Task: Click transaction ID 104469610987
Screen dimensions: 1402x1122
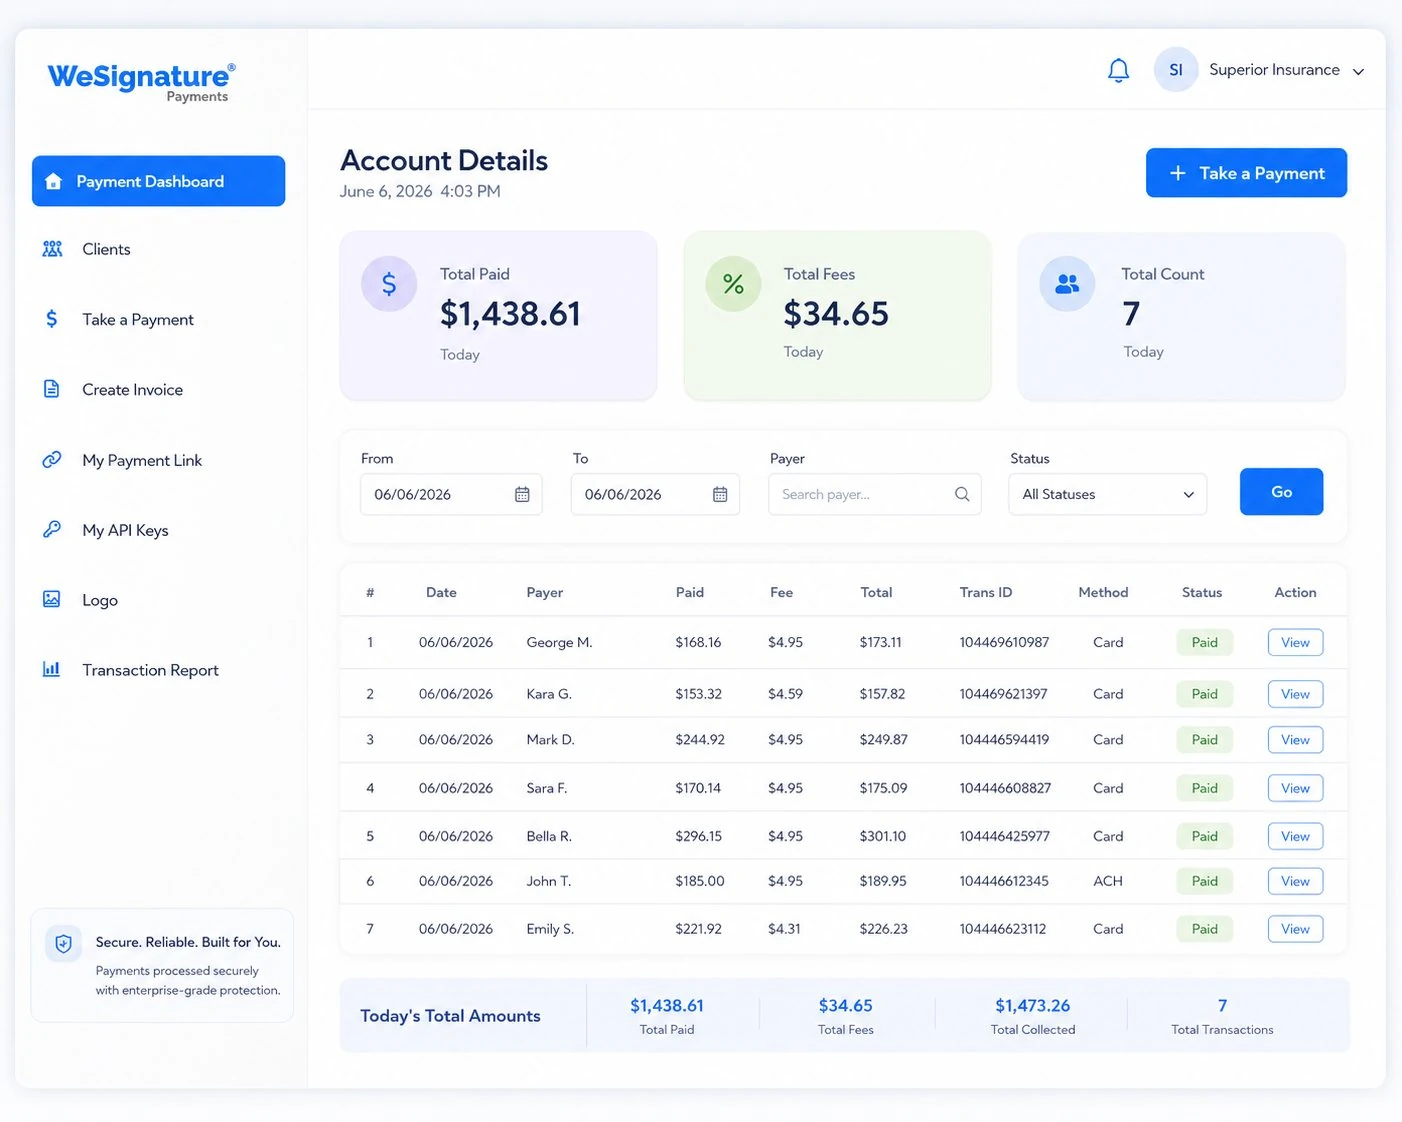Action: coord(1004,642)
